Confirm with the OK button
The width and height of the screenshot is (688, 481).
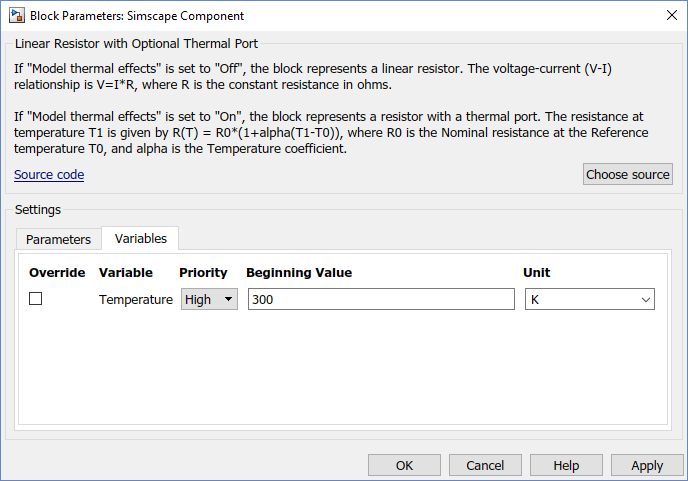404,465
